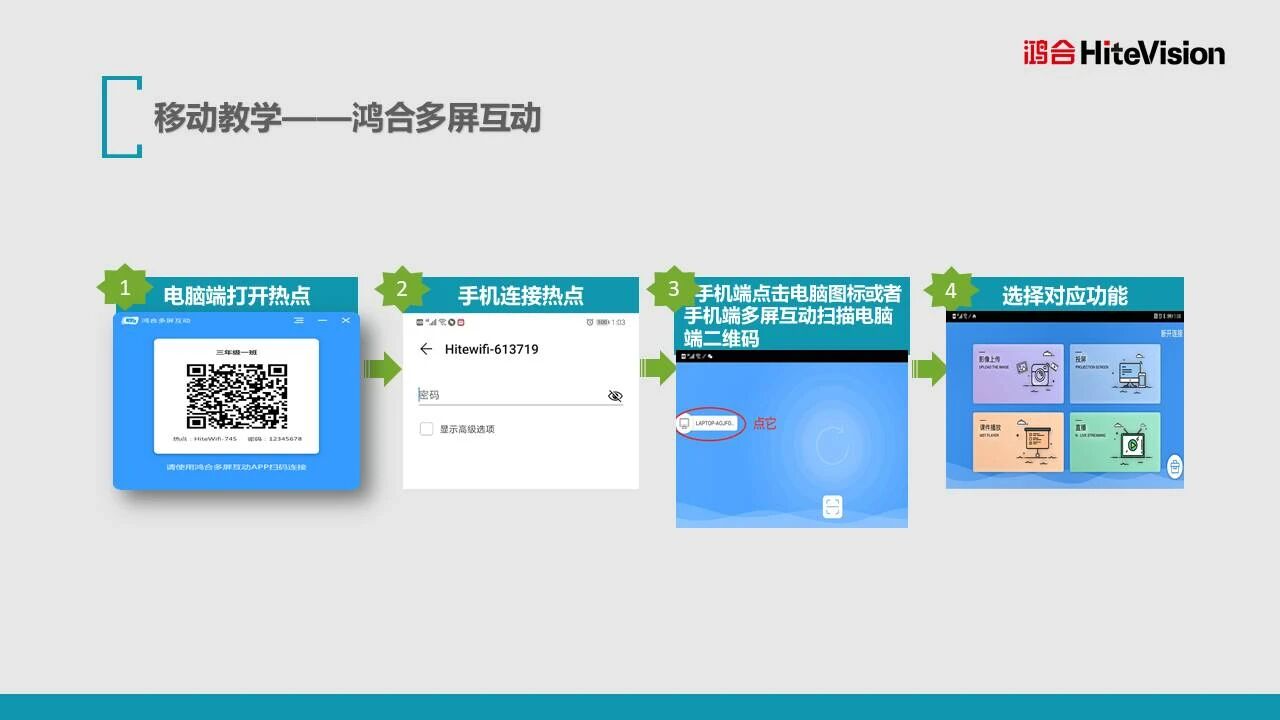
Task: Click the QR code in the hotspot window
Action: [237, 396]
